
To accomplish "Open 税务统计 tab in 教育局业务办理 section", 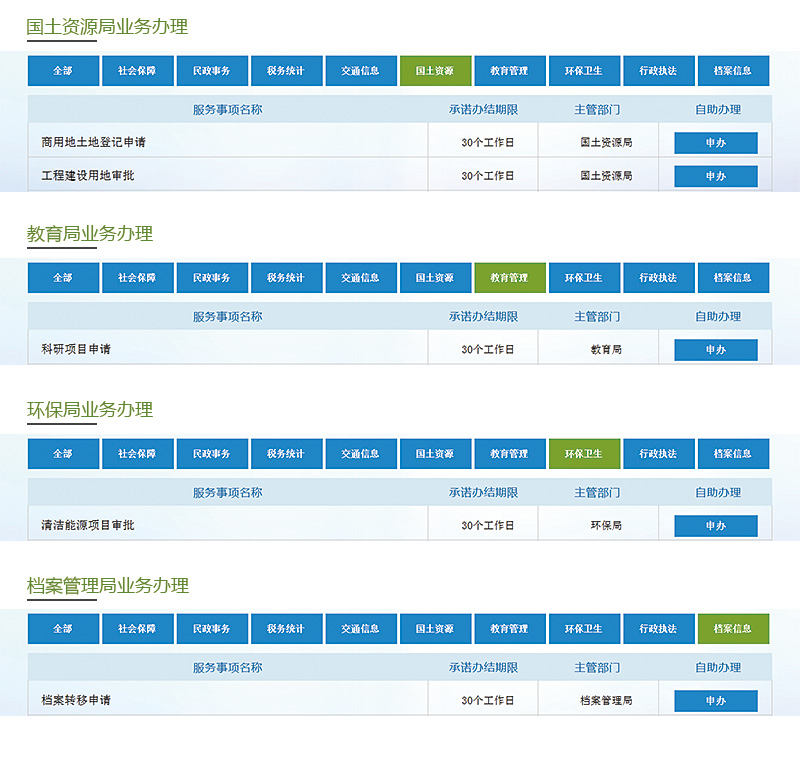I will pos(287,278).
